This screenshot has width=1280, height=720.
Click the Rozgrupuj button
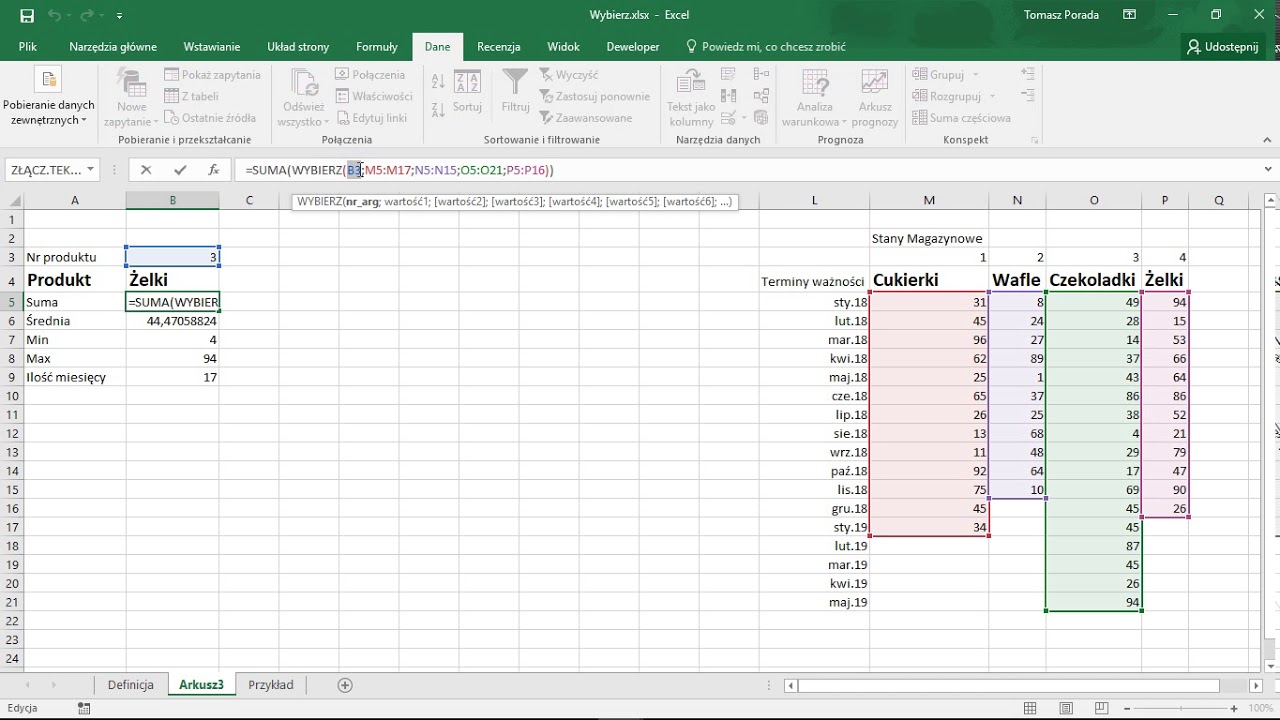pos(947,96)
